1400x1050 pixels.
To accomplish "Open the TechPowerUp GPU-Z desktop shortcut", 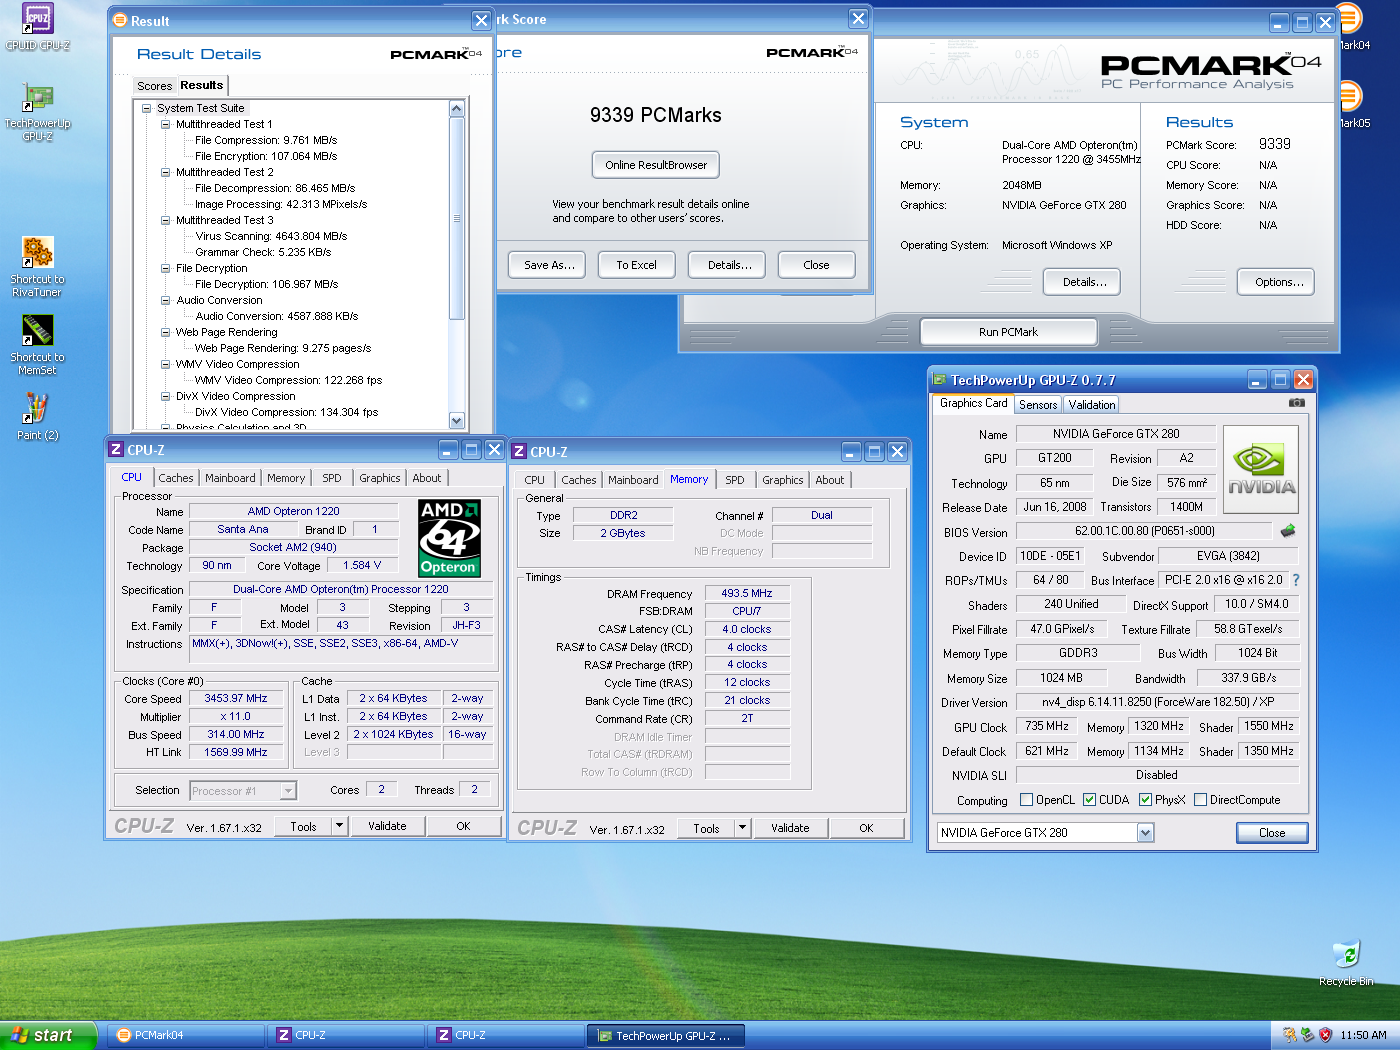I will (37, 111).
